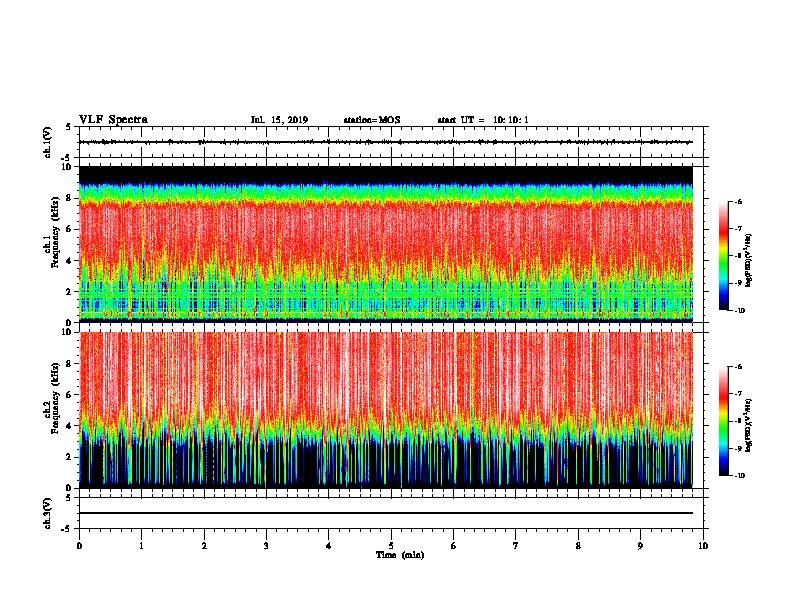Click the ch.2 spectrogram plot
Image resolution: width=792 pixels, height=612 pixels.
pyautogui.click(x=386, y=410)
